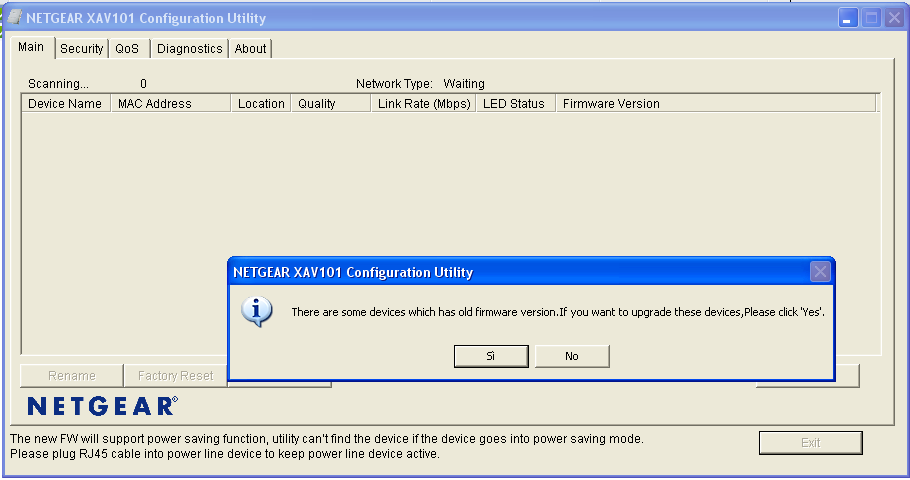Click the scan count value 0
Image resolution: width=910 pixels, height=480 pixels.
tap(143, 84)
